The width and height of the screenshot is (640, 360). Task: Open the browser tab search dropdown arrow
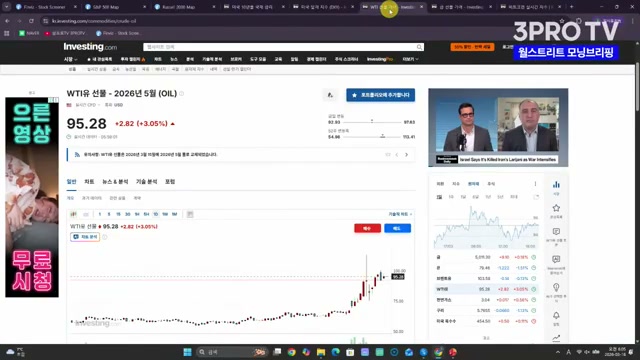tap(7, 7)
